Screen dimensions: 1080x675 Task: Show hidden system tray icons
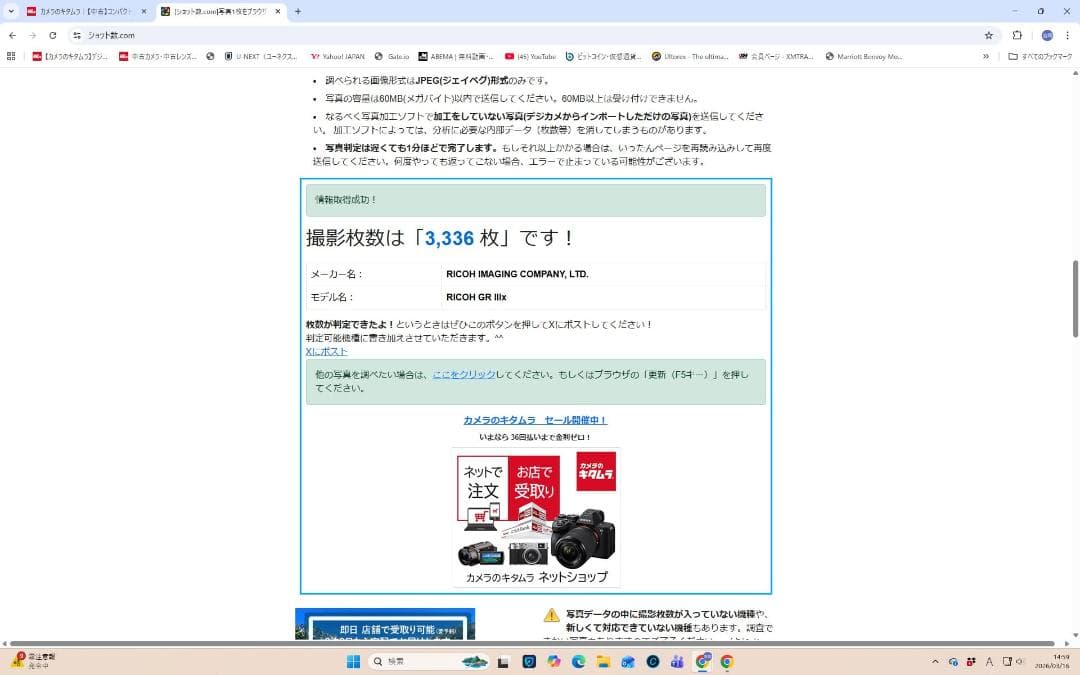point(935,662)
